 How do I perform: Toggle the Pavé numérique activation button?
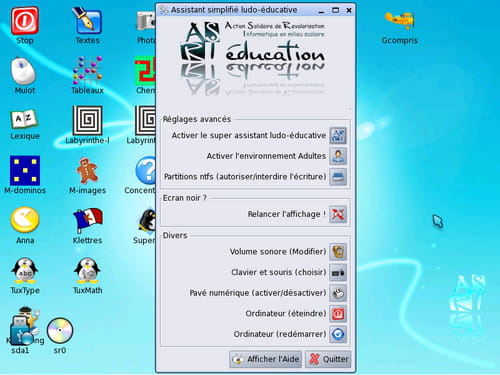click(x=338, y=293)
